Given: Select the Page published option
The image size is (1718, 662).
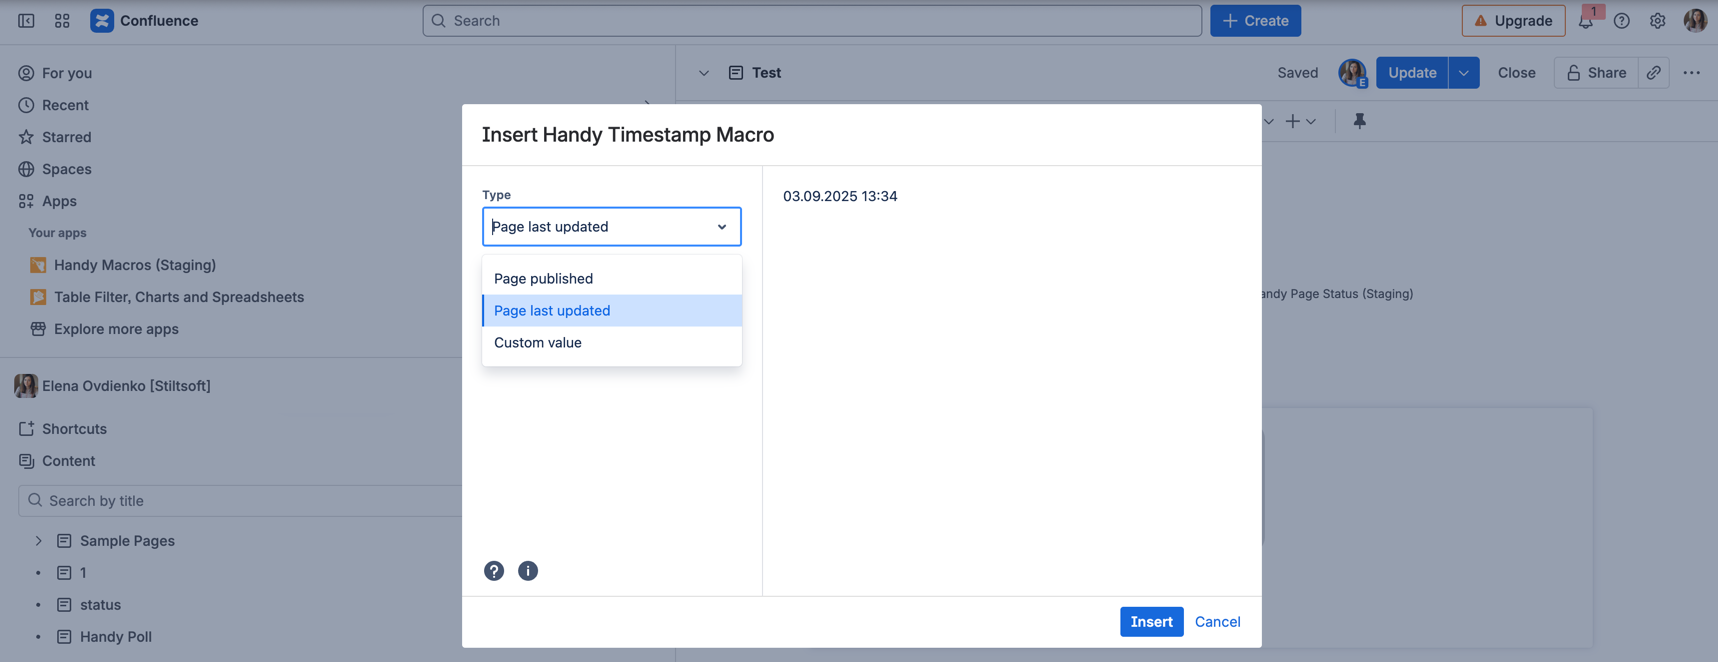Looking at the screenshot, I should tap(543, 279).
